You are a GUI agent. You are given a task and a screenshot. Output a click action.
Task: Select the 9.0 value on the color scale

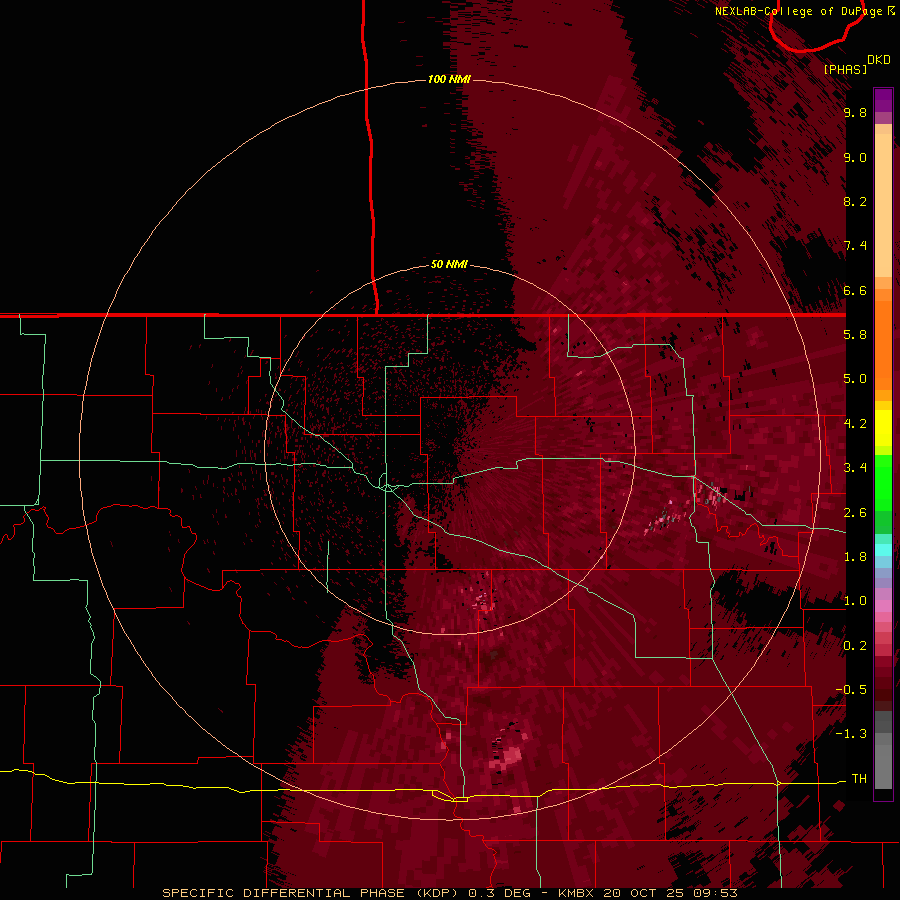[855, 157]
